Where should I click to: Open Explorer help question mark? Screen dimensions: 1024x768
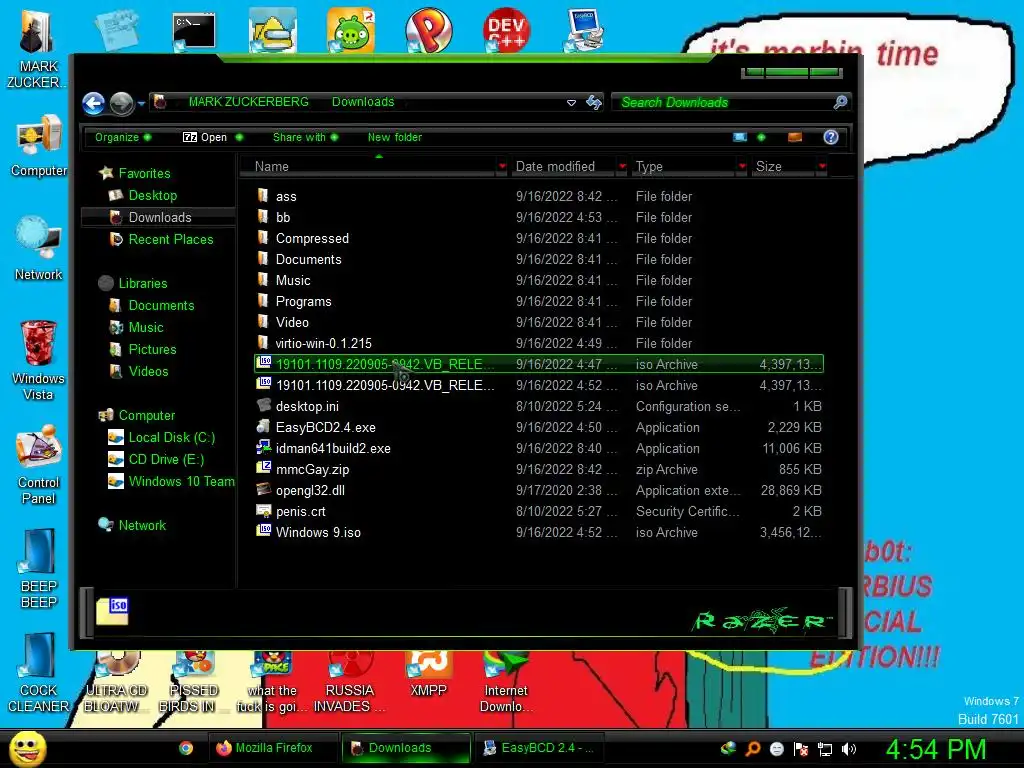pos(831,137)
